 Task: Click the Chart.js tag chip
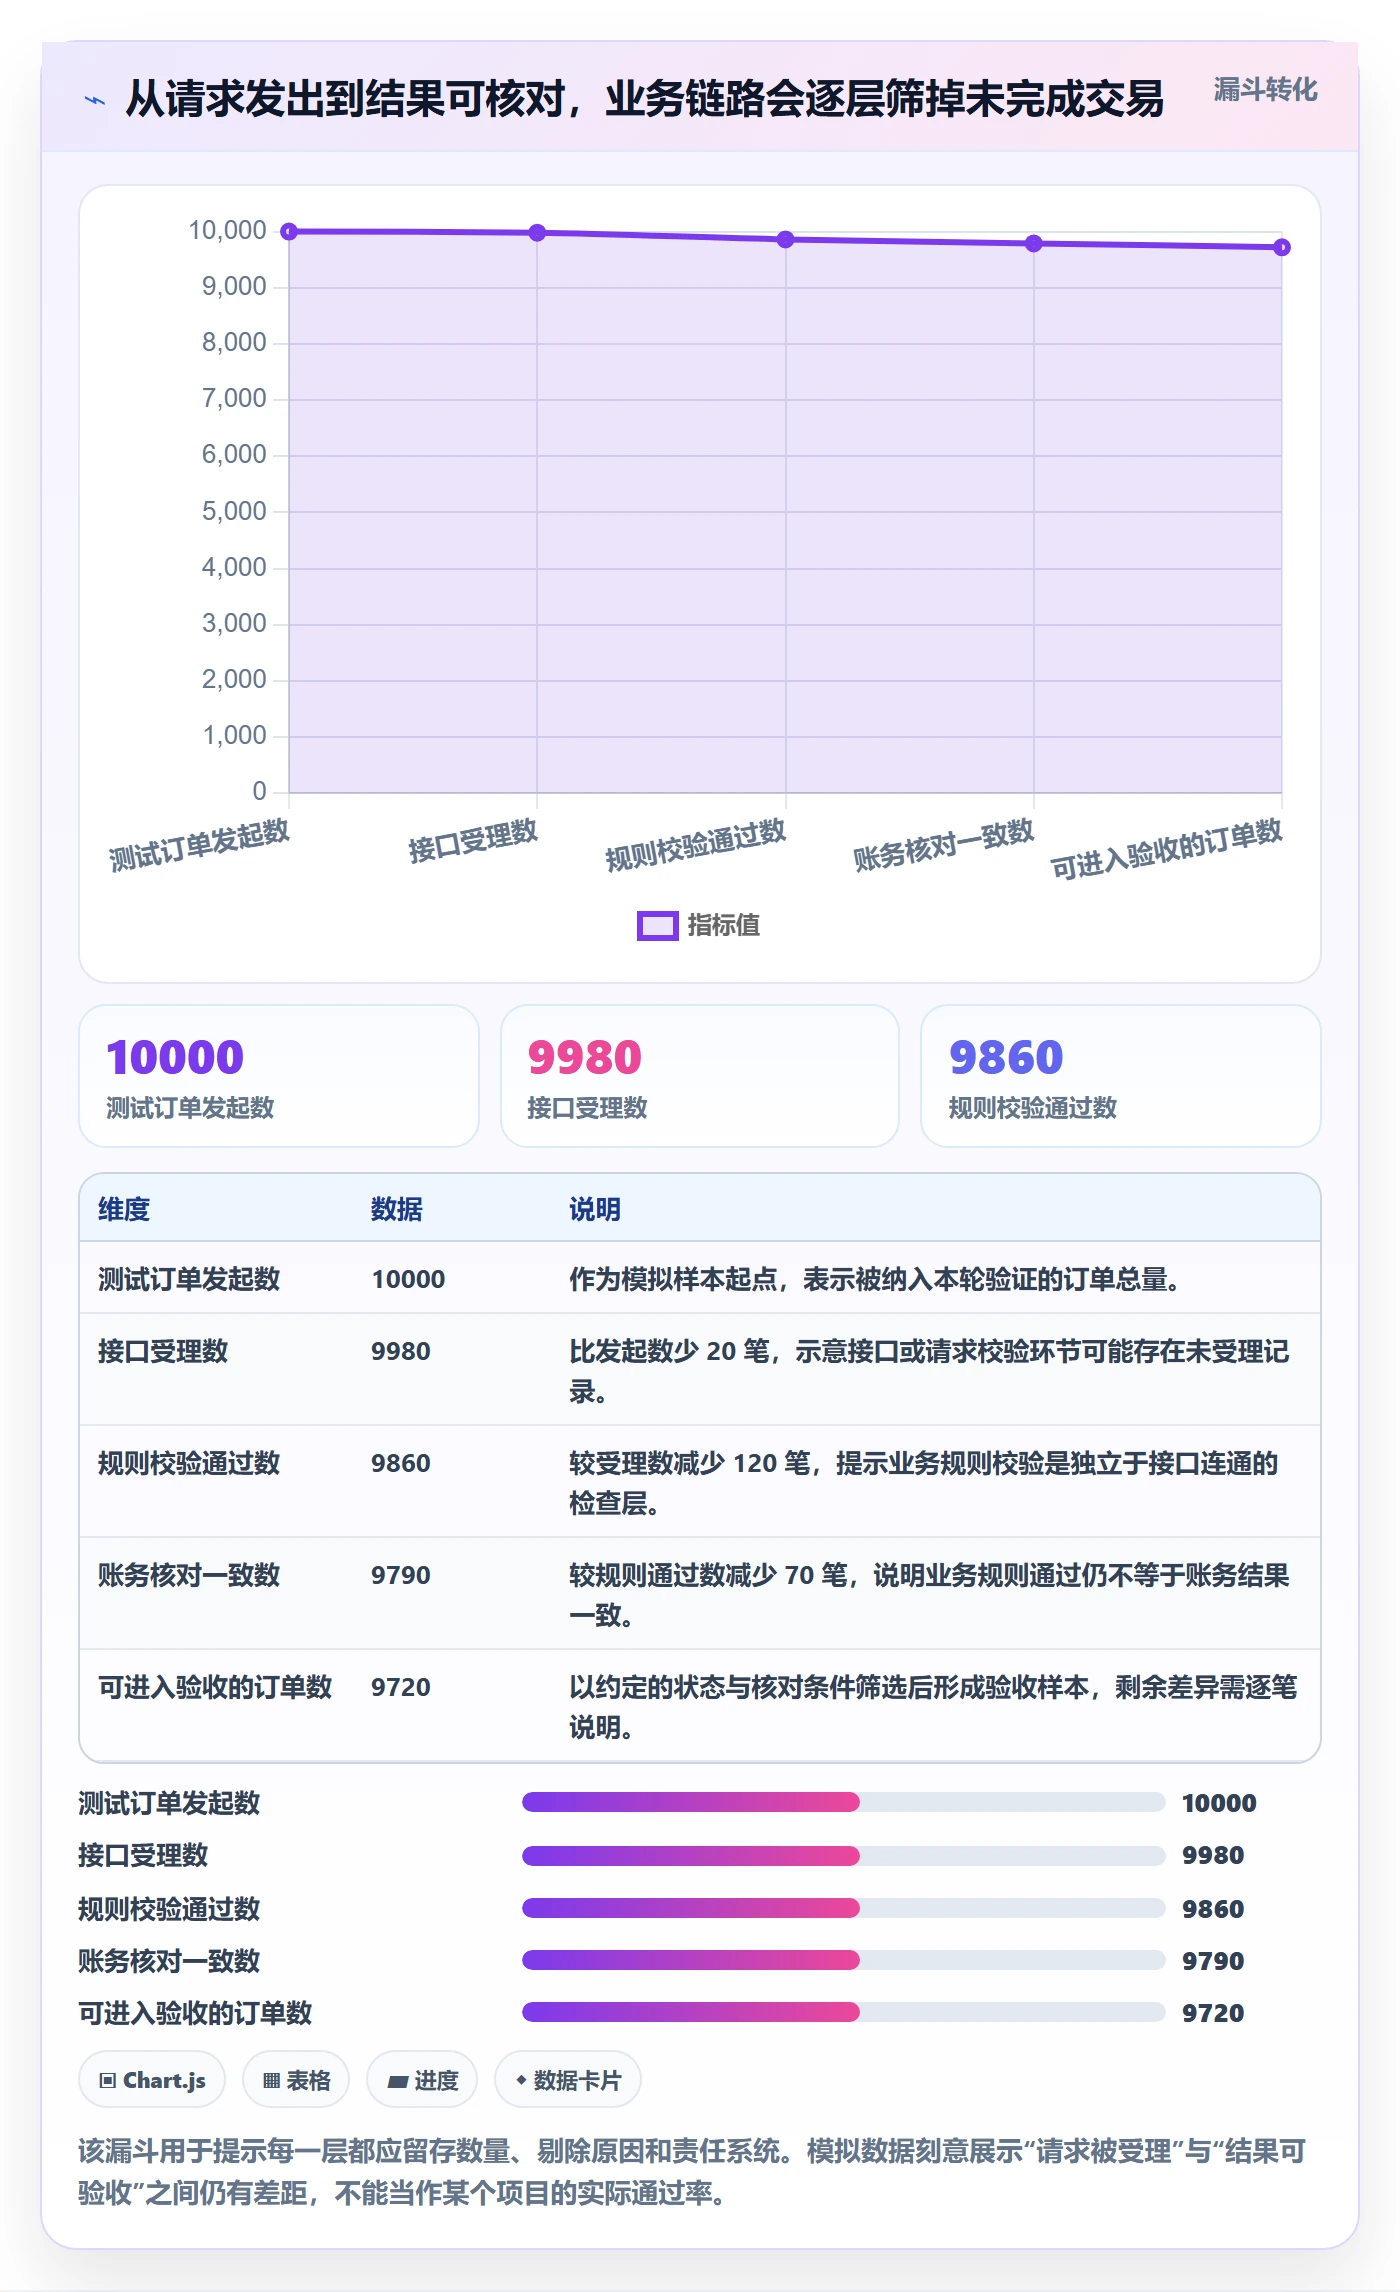152,2080
